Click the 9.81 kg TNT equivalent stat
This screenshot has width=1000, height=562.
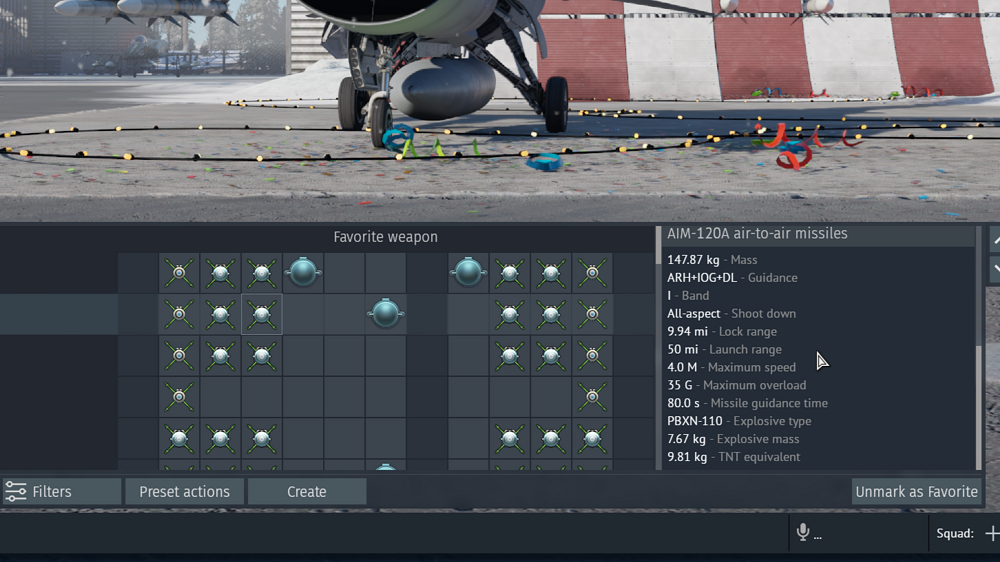733,457
